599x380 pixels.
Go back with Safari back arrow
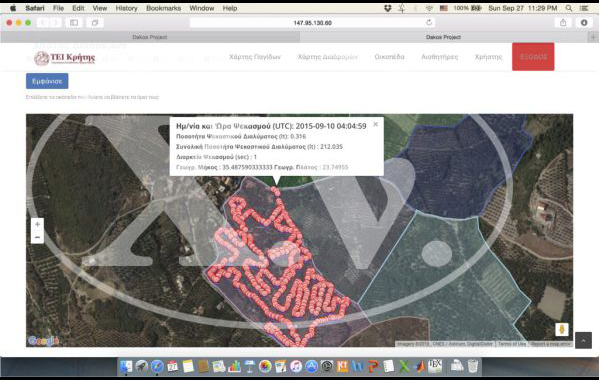(43, 23)
